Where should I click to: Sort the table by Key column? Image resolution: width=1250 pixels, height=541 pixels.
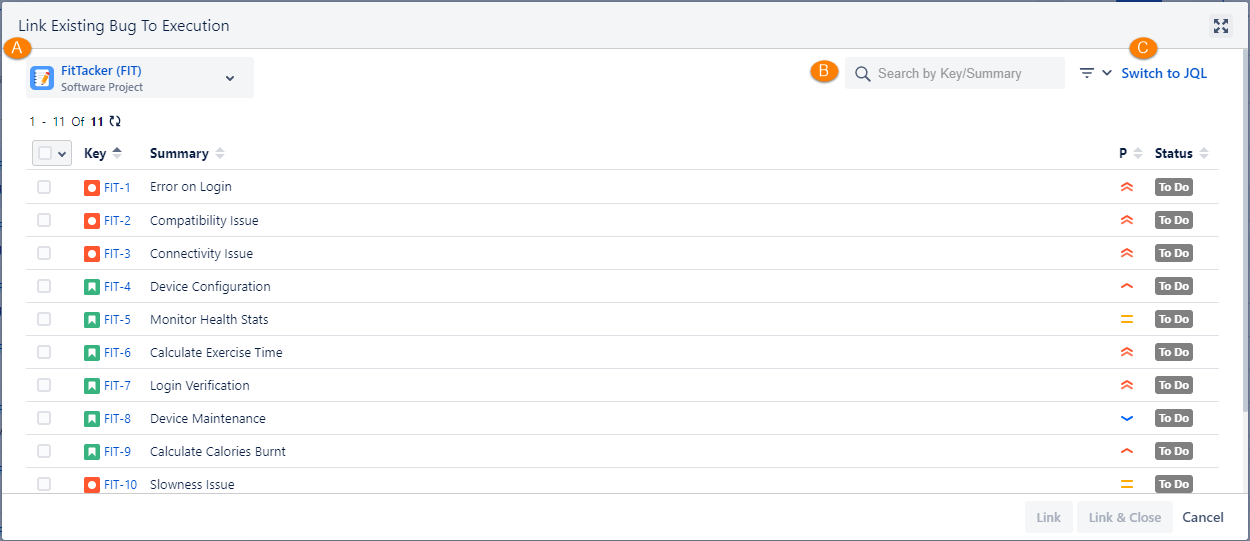tap(103, 154)
